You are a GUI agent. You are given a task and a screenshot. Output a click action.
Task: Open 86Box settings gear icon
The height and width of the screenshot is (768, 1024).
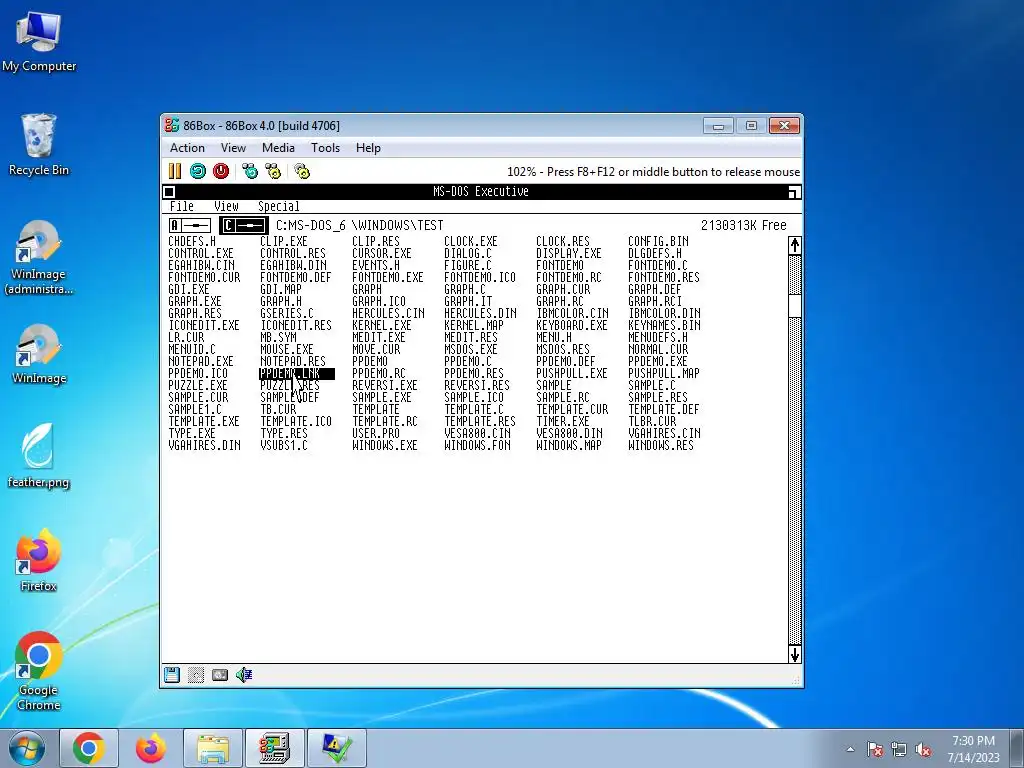(302, 171)
